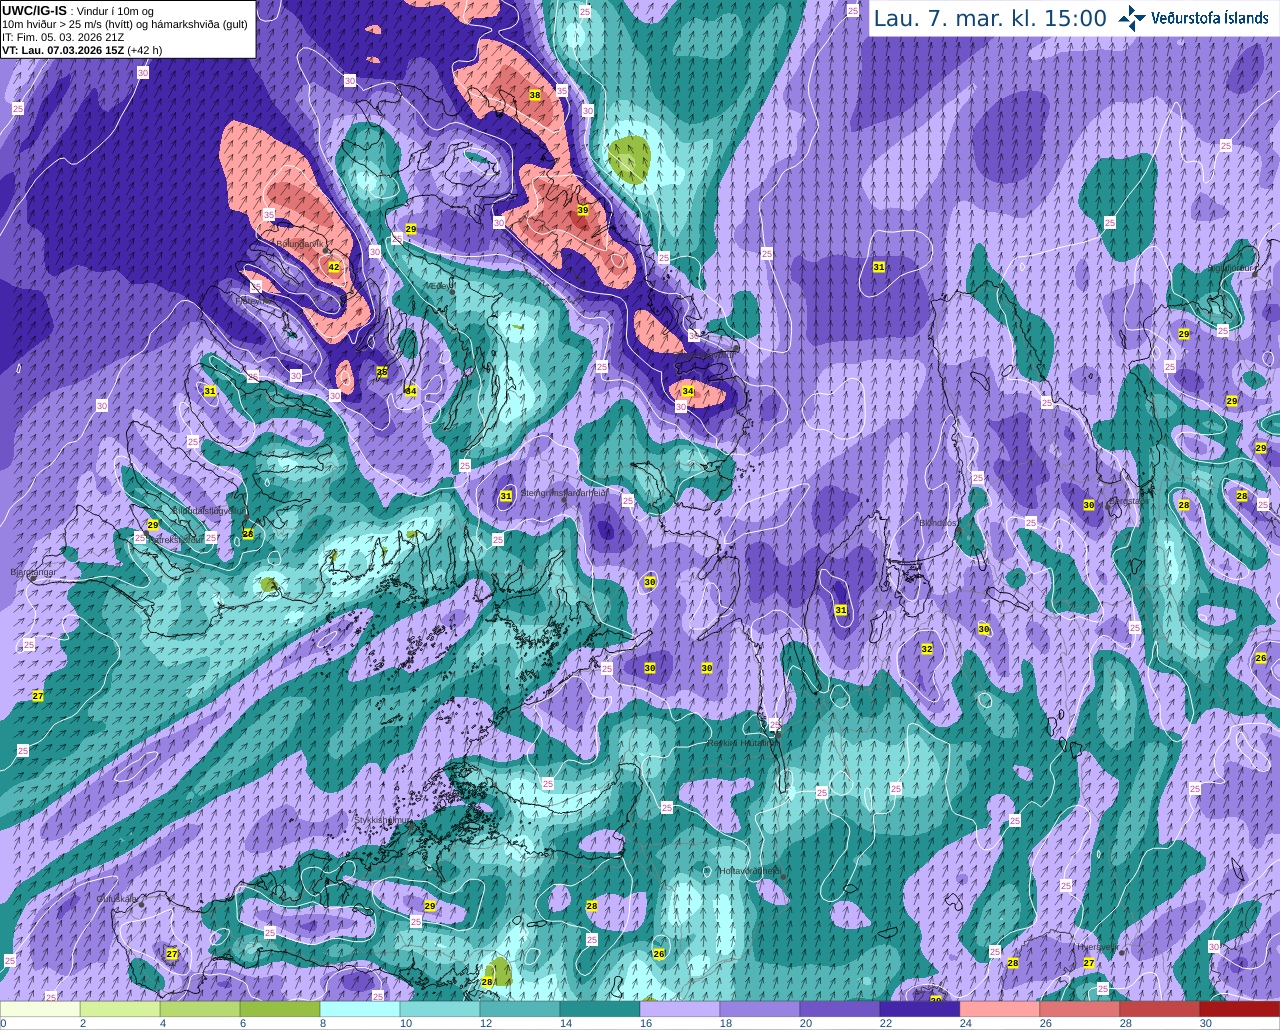Click the 31 label beside Steingrímsfjarðarheiði
Image resolution: width=1280 pixels, height=1030 pixels.
coord(506,496)
